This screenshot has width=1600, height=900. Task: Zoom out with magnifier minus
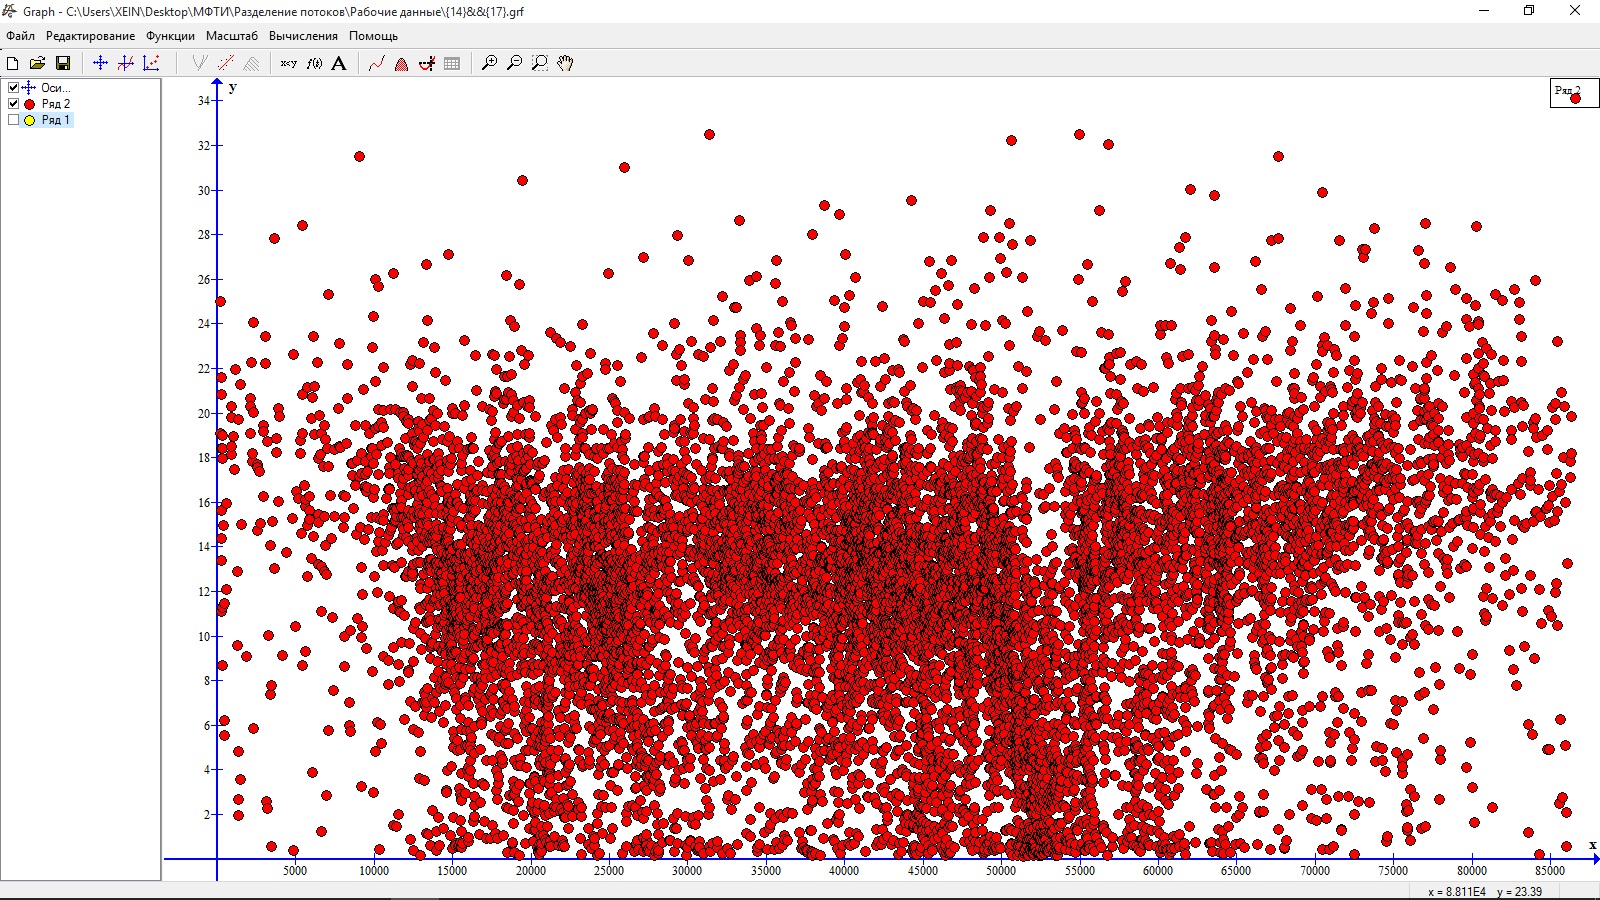point(514,63)
